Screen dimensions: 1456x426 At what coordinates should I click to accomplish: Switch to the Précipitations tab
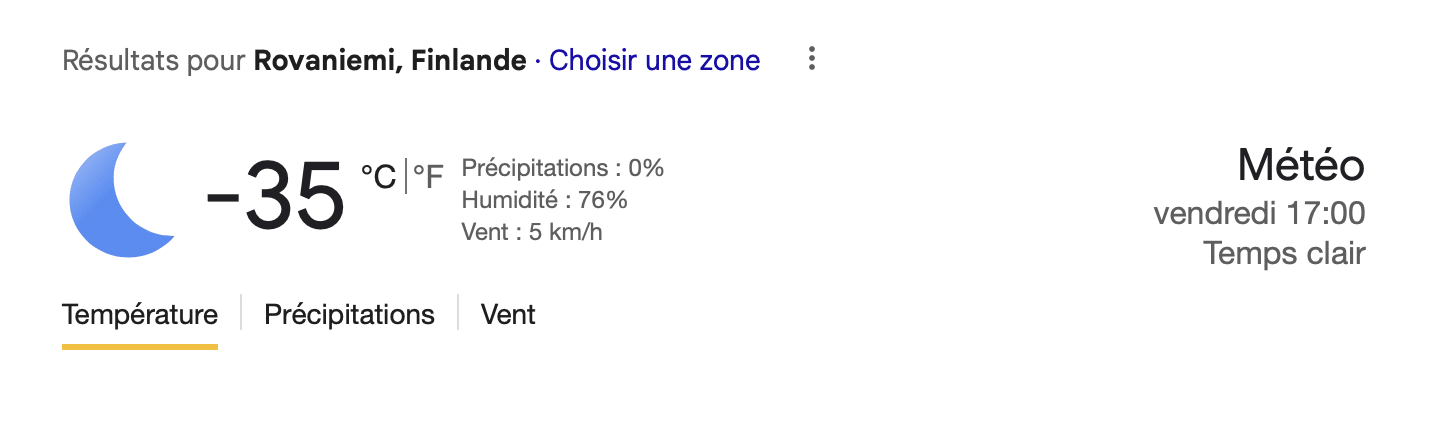tap(349, 314)
